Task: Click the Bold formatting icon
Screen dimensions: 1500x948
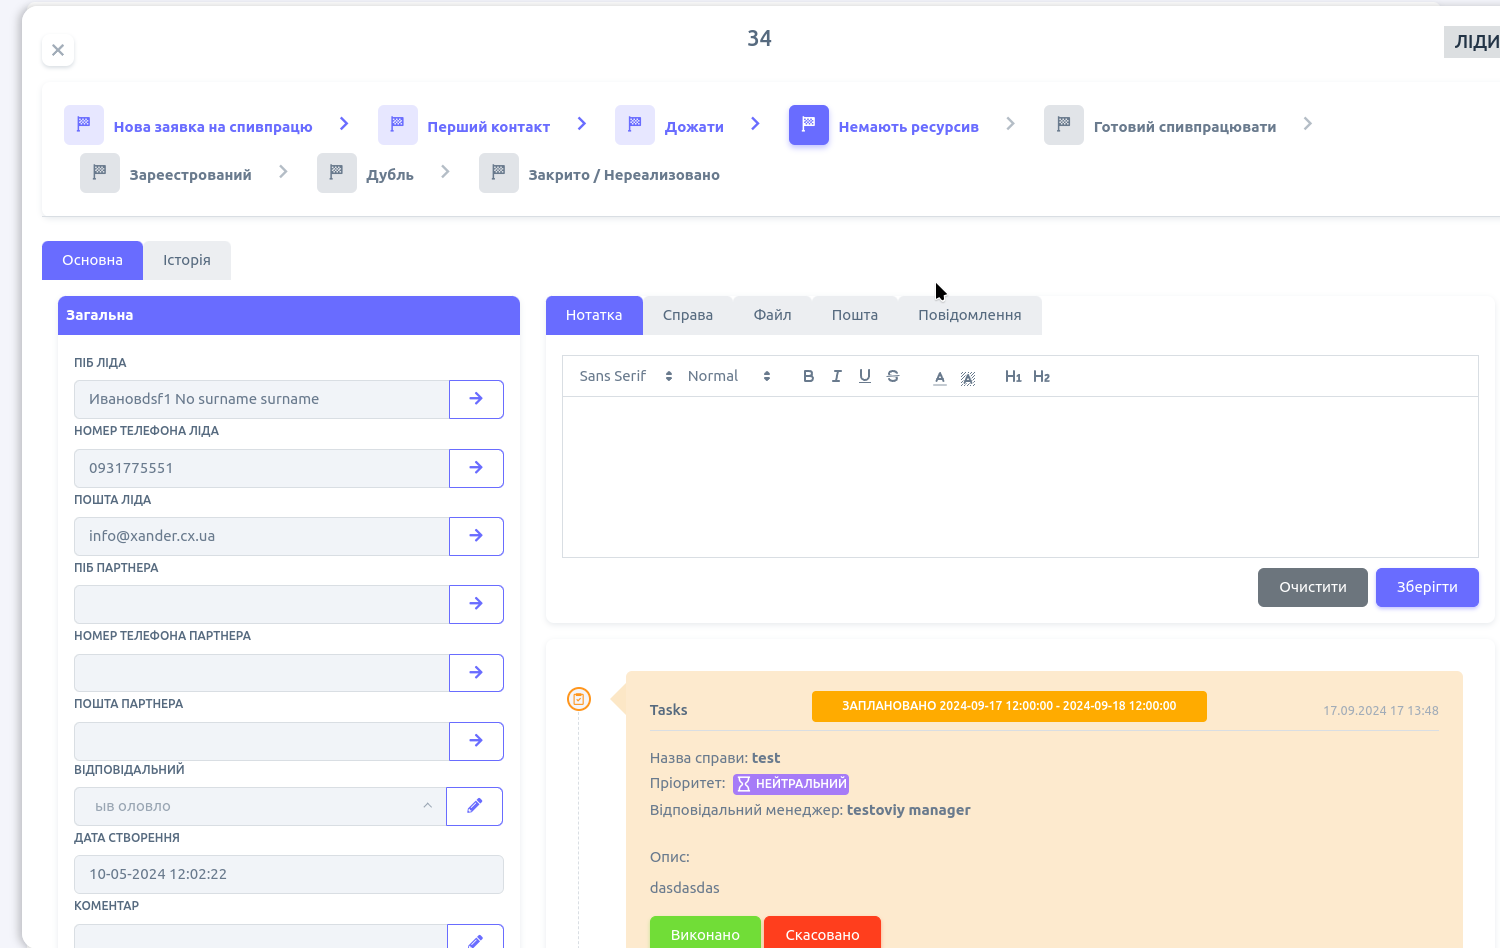Action: [808, 376]
